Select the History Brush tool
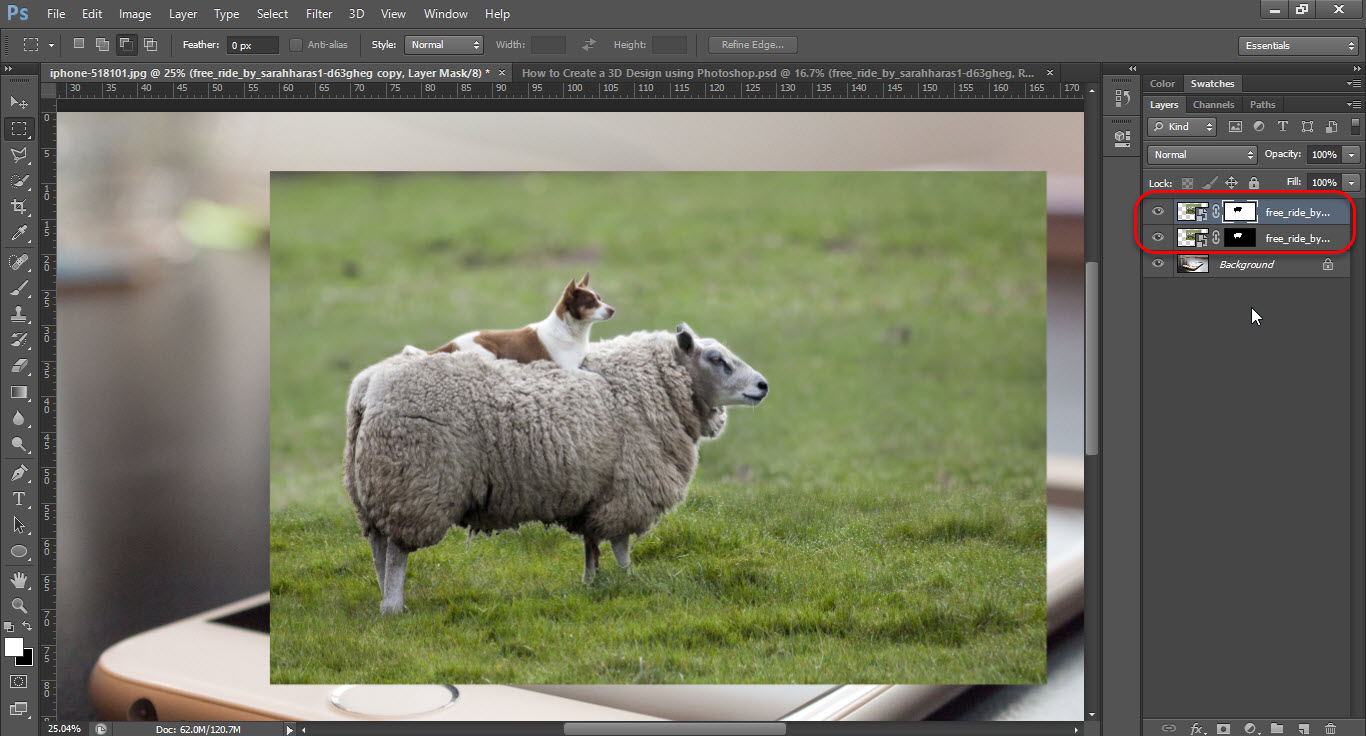This screenshot has height=736, width=1366. [x=19, y=340]
